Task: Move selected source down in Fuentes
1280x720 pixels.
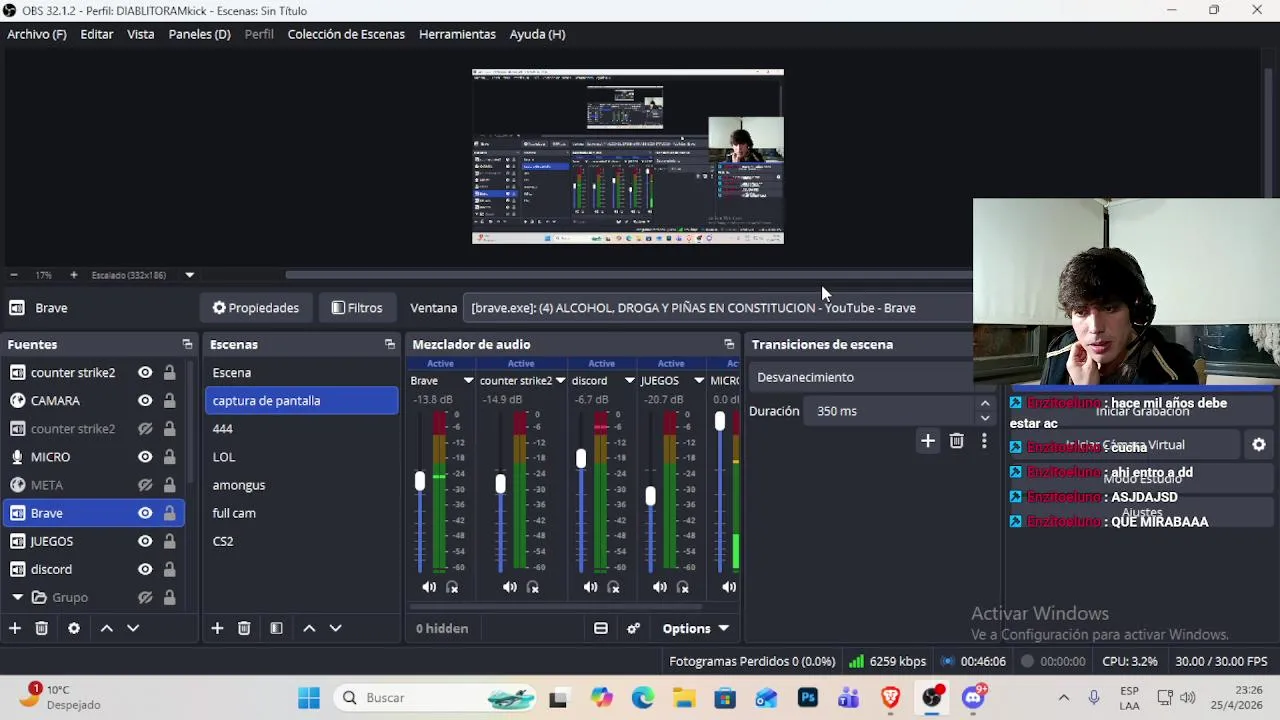Action: coord(133,628)
